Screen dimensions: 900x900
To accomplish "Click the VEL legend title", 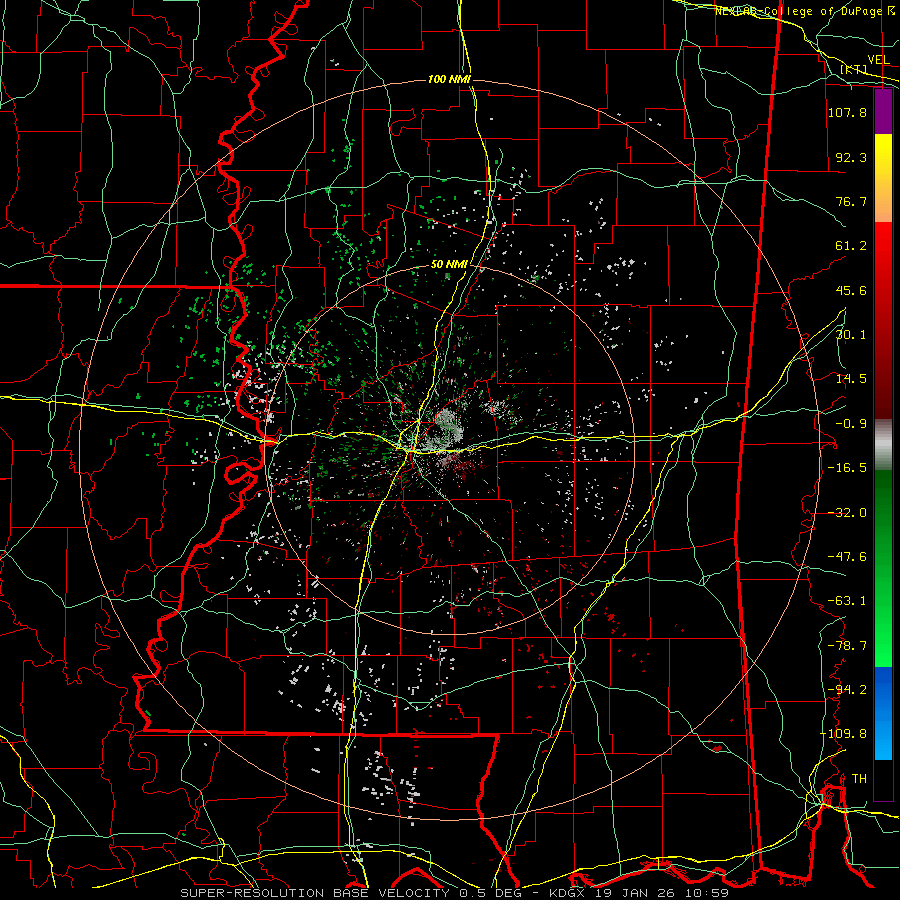I will (x=878, y=60).
